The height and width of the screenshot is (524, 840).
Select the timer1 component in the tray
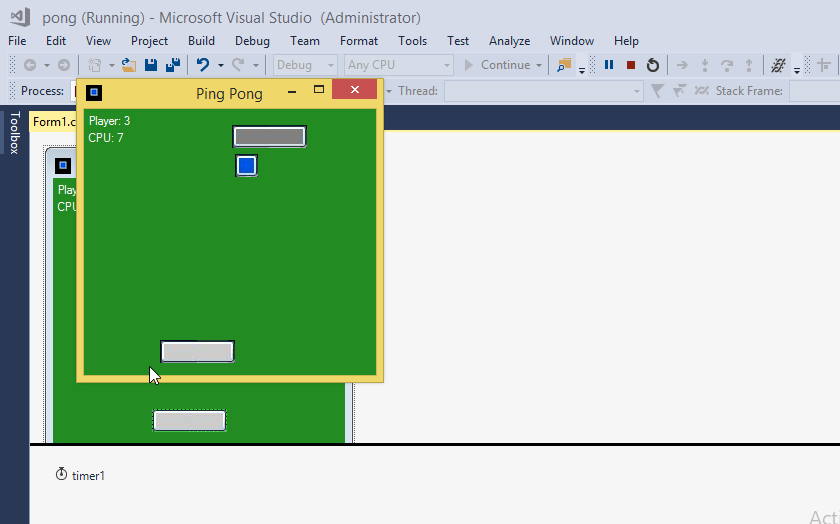(x=80, y=475)
